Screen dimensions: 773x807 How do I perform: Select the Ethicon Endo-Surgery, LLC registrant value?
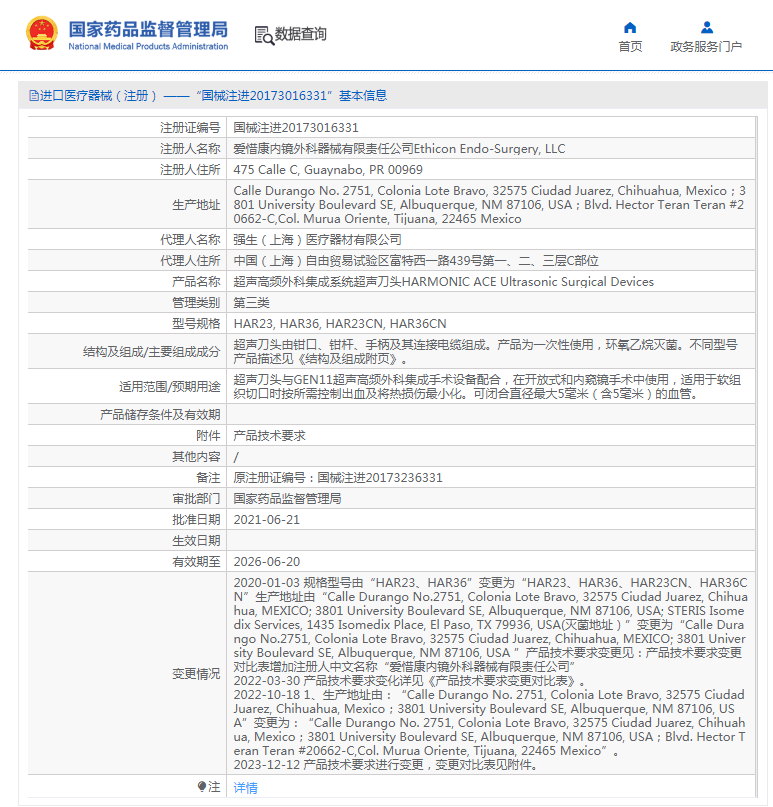click(x=399, y=149)
